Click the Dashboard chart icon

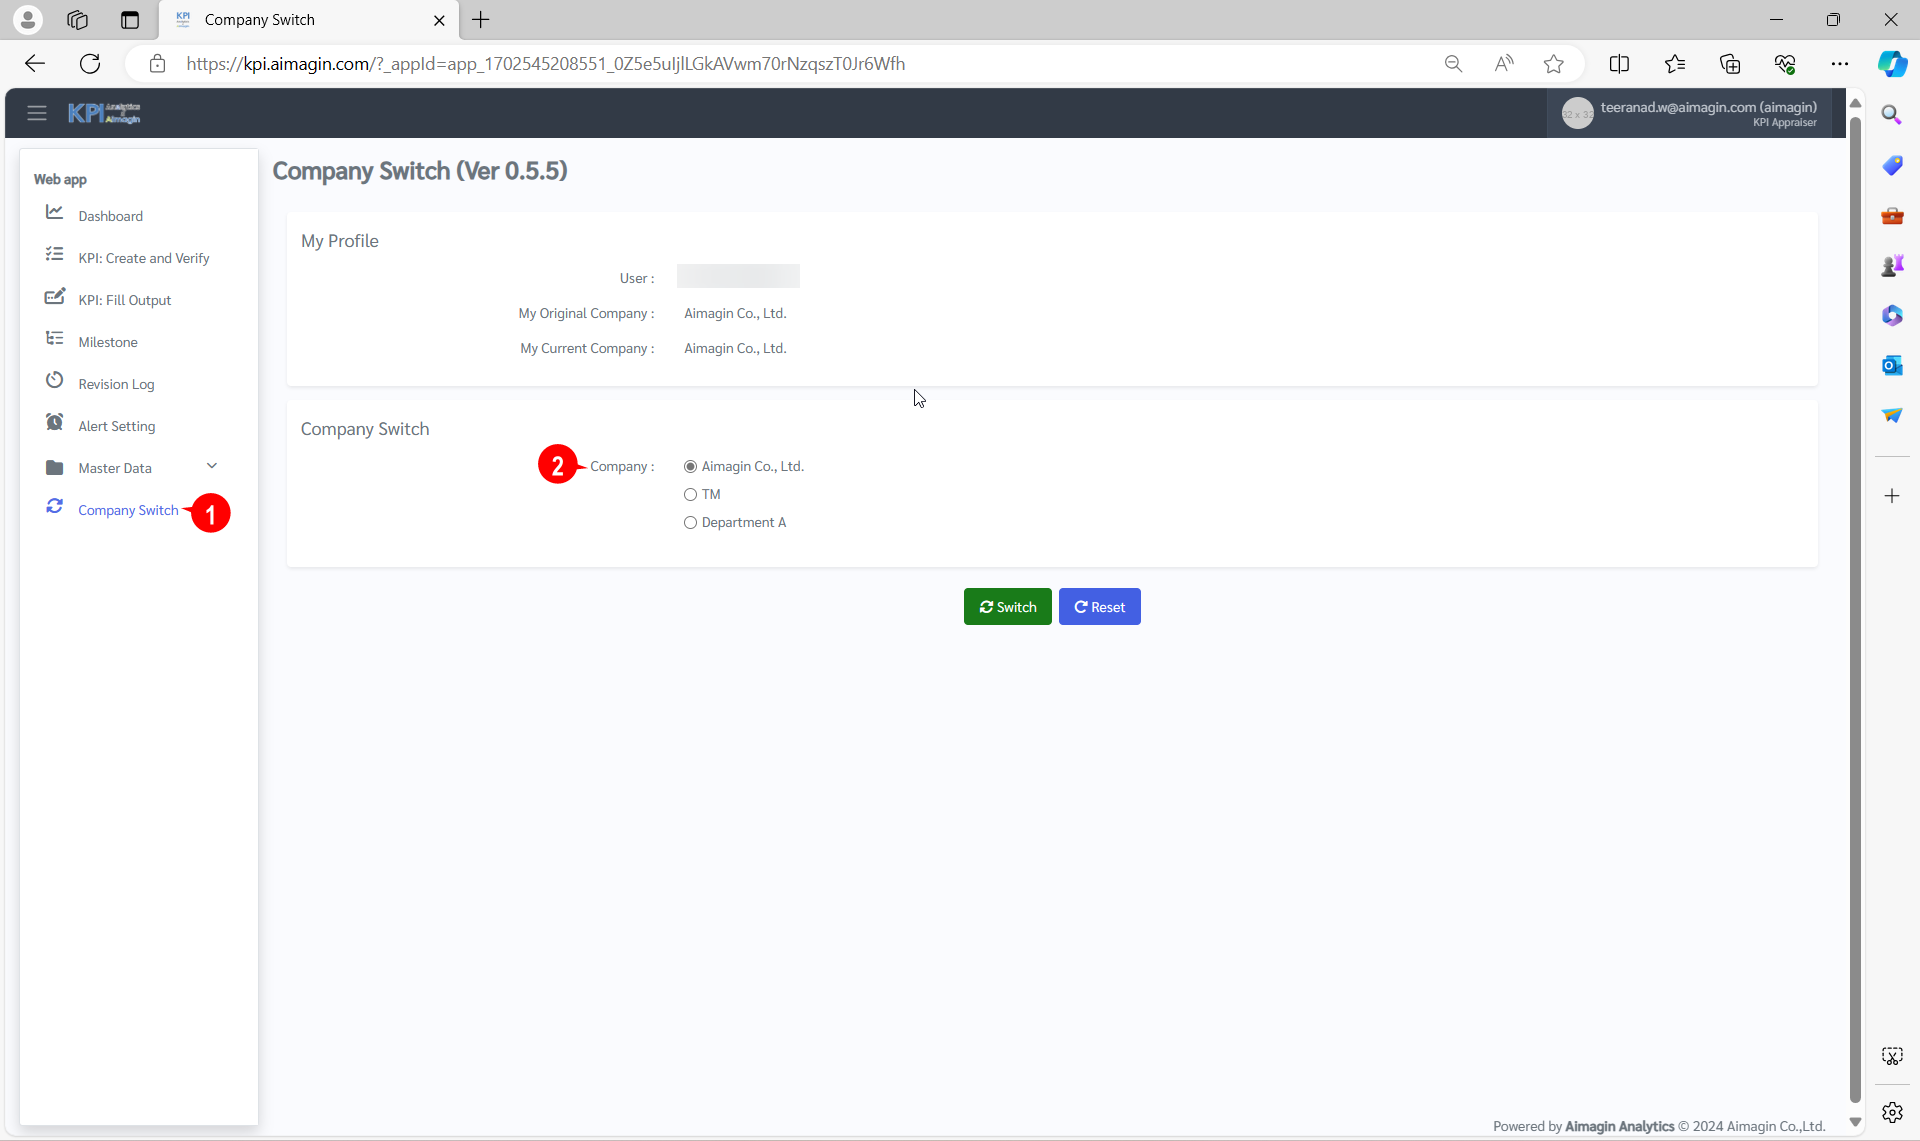54,213
